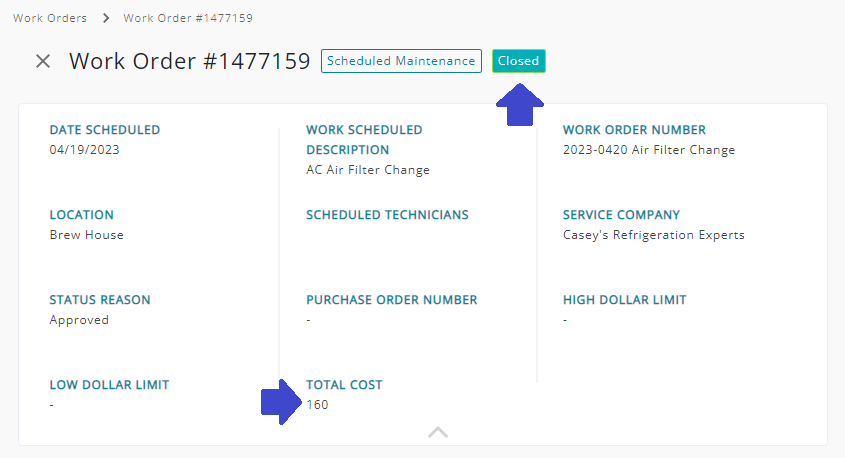Click the Total Cost value 160
Image resolution: width=845 pixels, height=458 pixels.
click(x=317, y=405)
